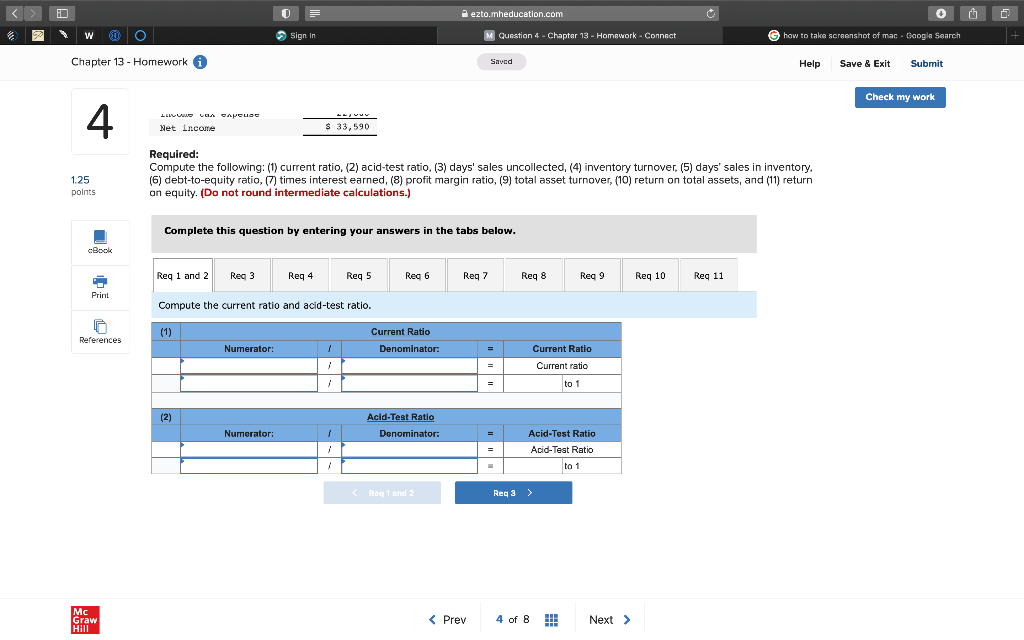This screenshot has height=640, width=1024.
Task: Select the Req 3 tab
Action: click(242, 276)
